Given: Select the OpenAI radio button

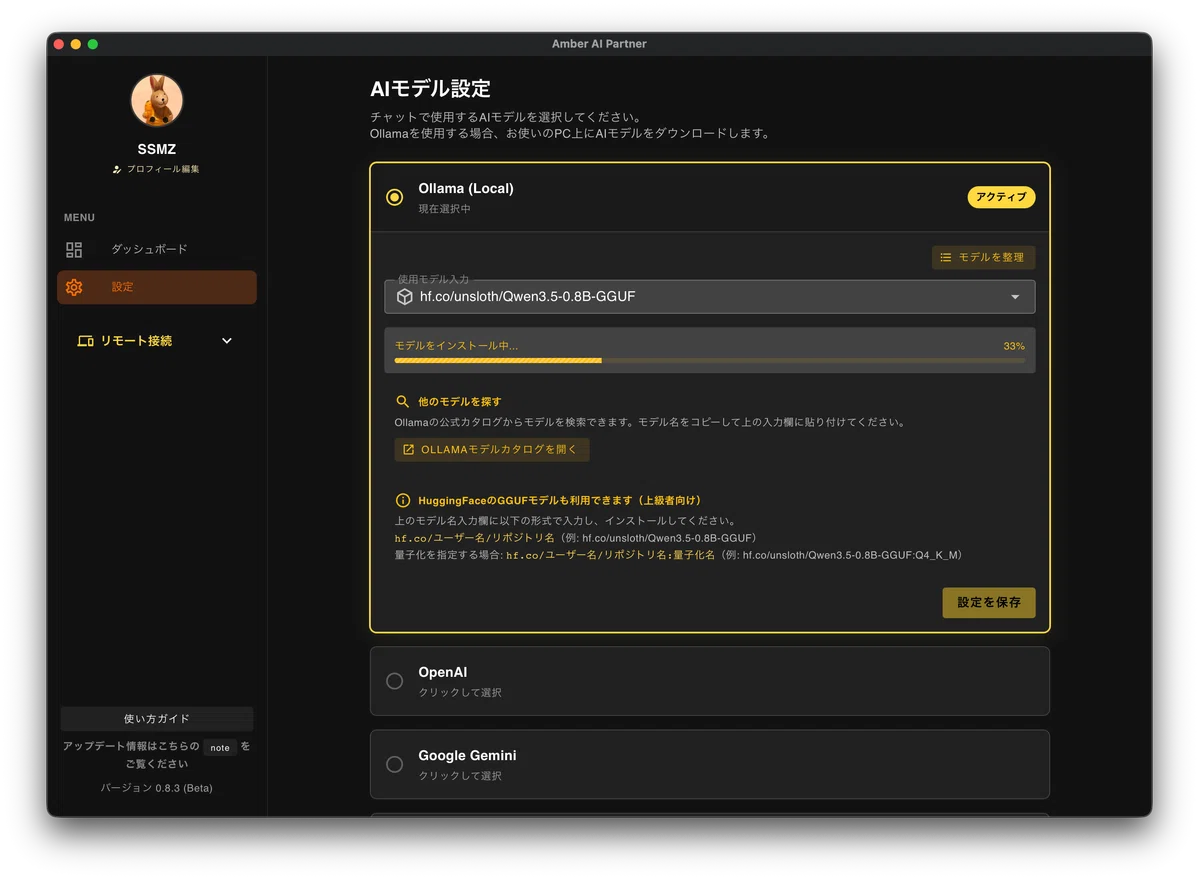Looking at the screenshot, I should click(395, 681).
